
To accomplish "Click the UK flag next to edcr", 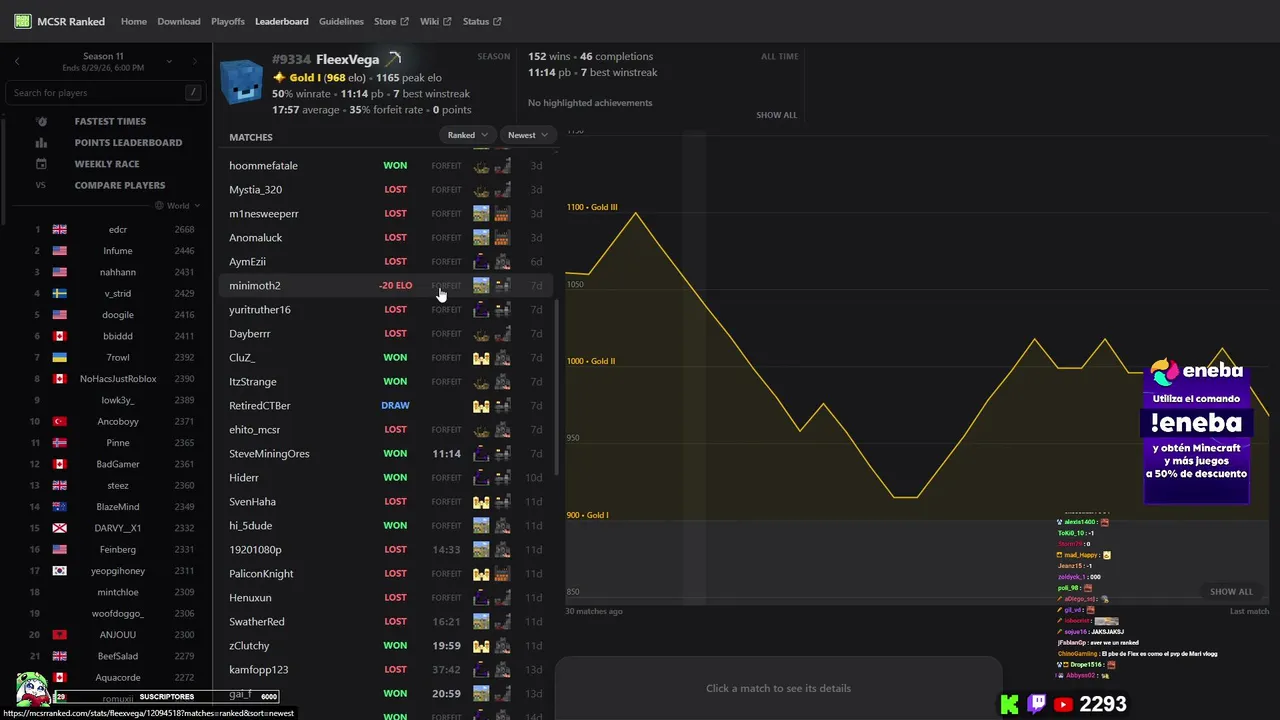I will [x=59, y=230].
